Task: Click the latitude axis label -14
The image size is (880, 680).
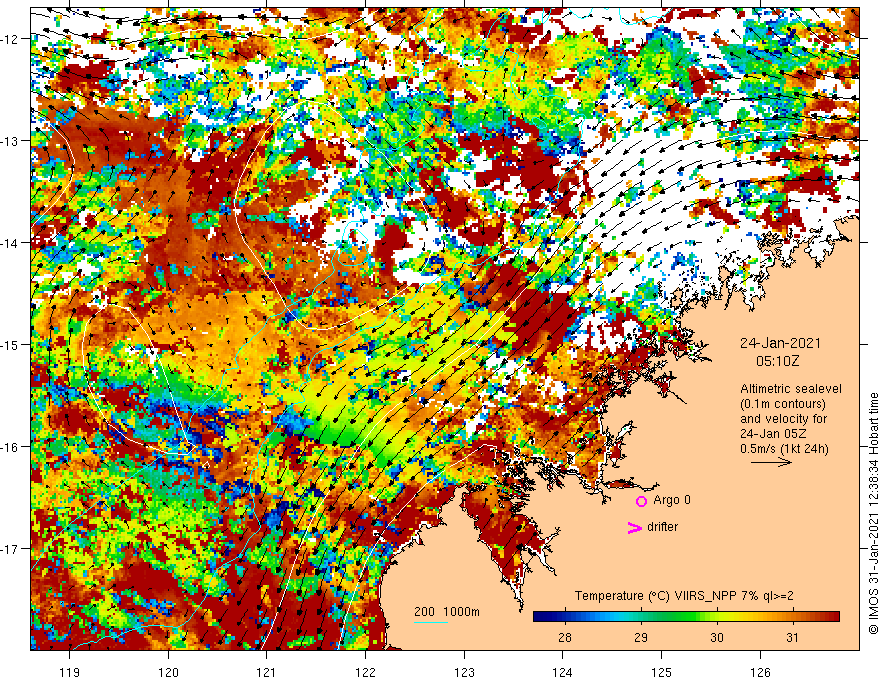Action: (x=11, y=243)
